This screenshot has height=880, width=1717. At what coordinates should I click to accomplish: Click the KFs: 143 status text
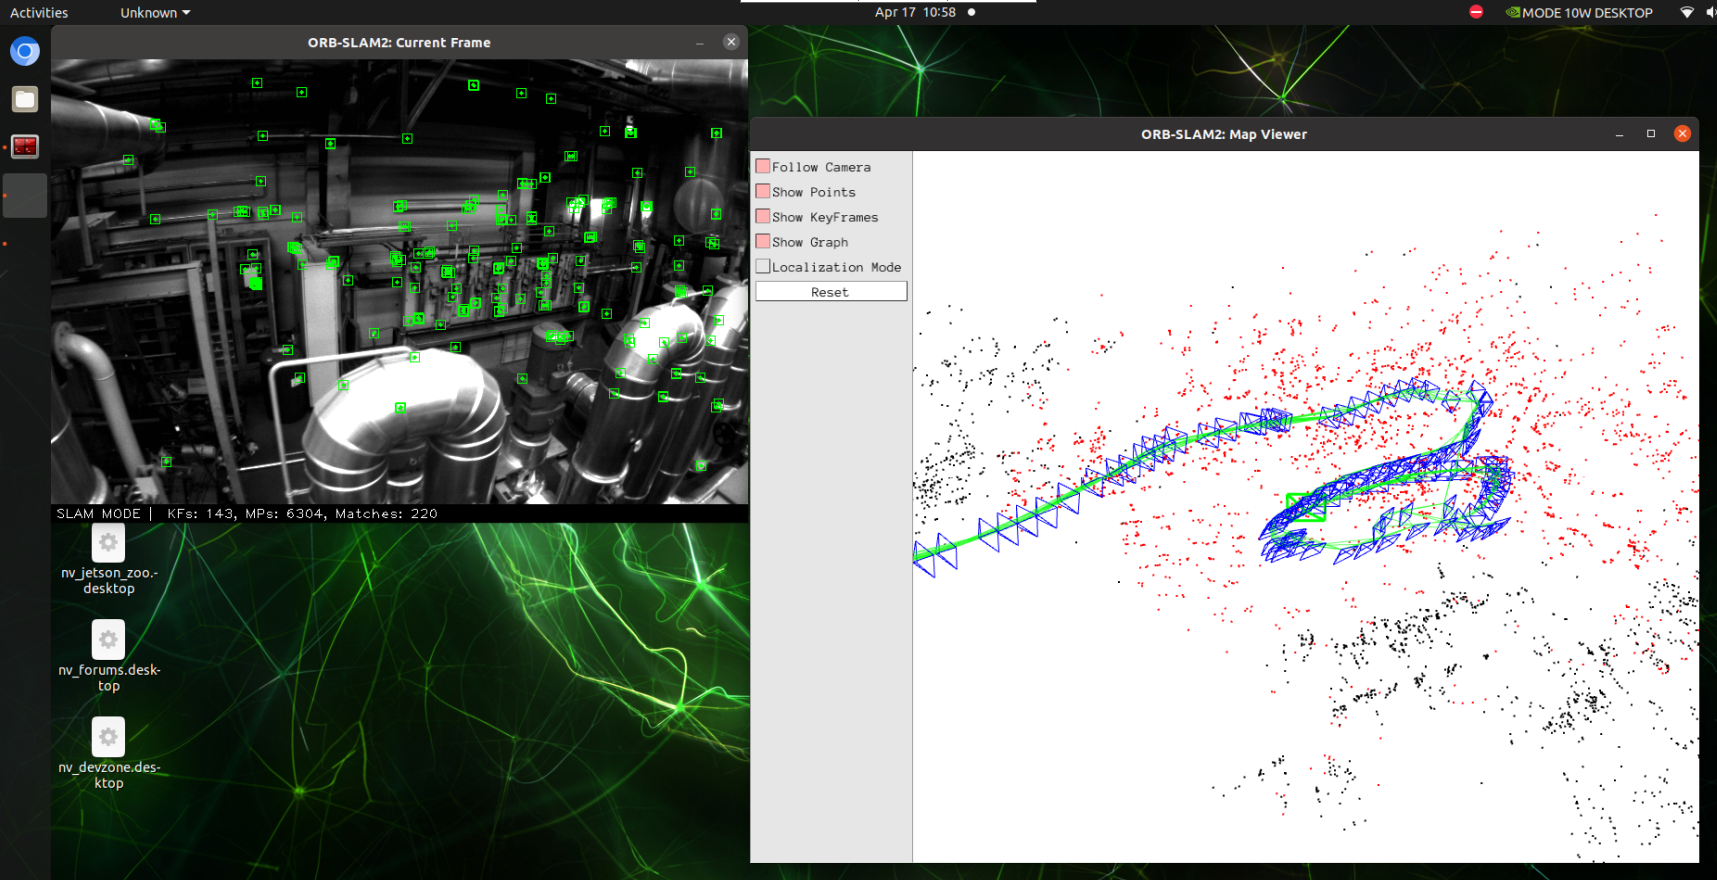pos(200,513)
